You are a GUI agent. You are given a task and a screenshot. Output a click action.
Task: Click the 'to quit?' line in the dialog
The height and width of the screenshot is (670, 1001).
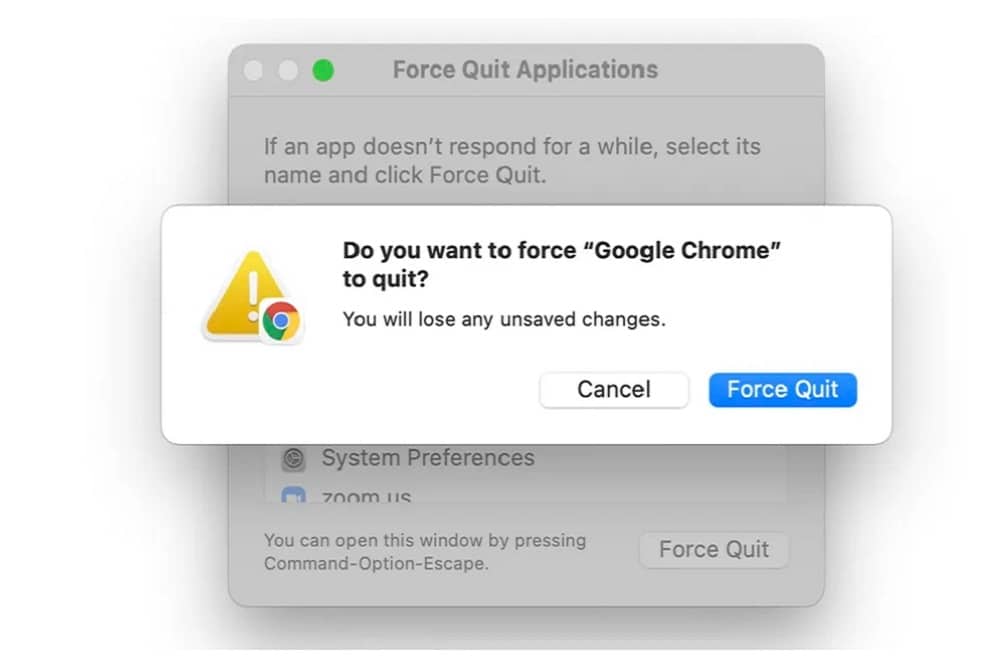(x=385, y=282)
